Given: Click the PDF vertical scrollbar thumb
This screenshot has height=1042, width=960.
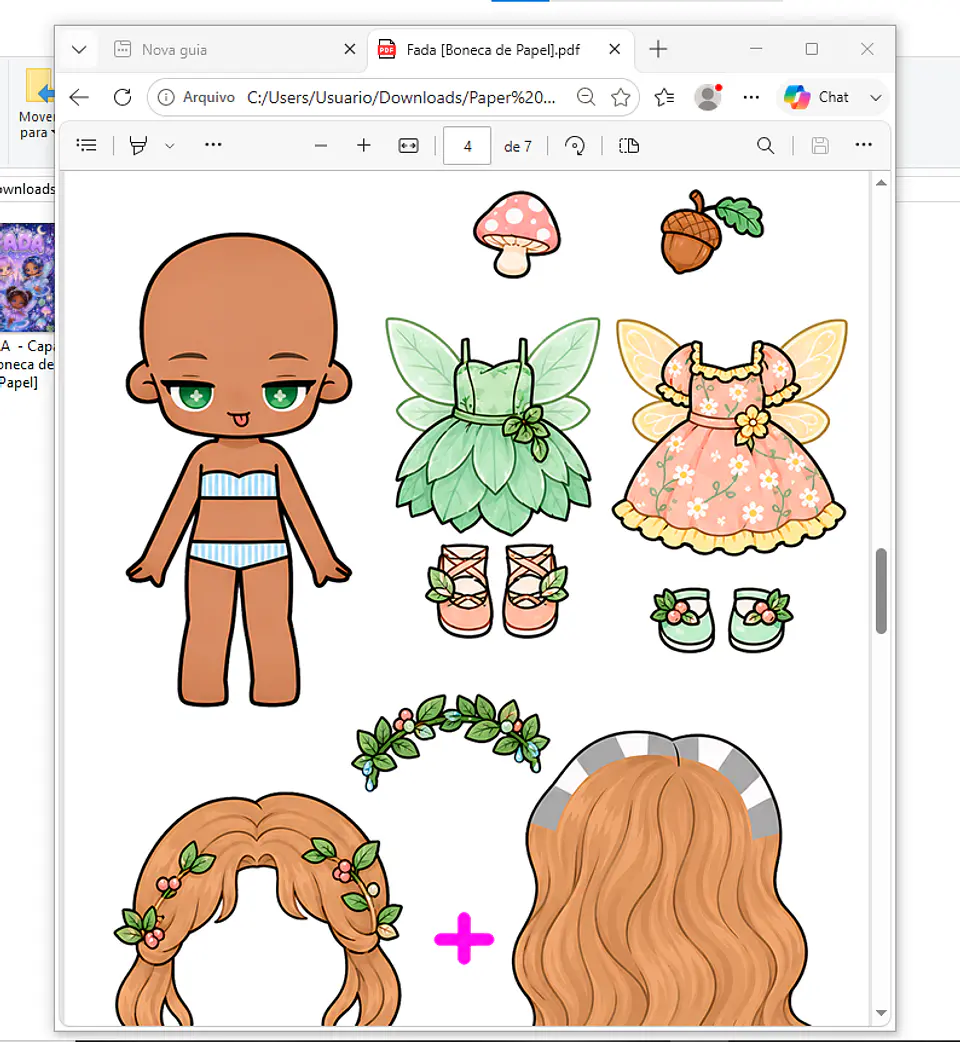Looking at the screenshot, I should tap(881, 591).
